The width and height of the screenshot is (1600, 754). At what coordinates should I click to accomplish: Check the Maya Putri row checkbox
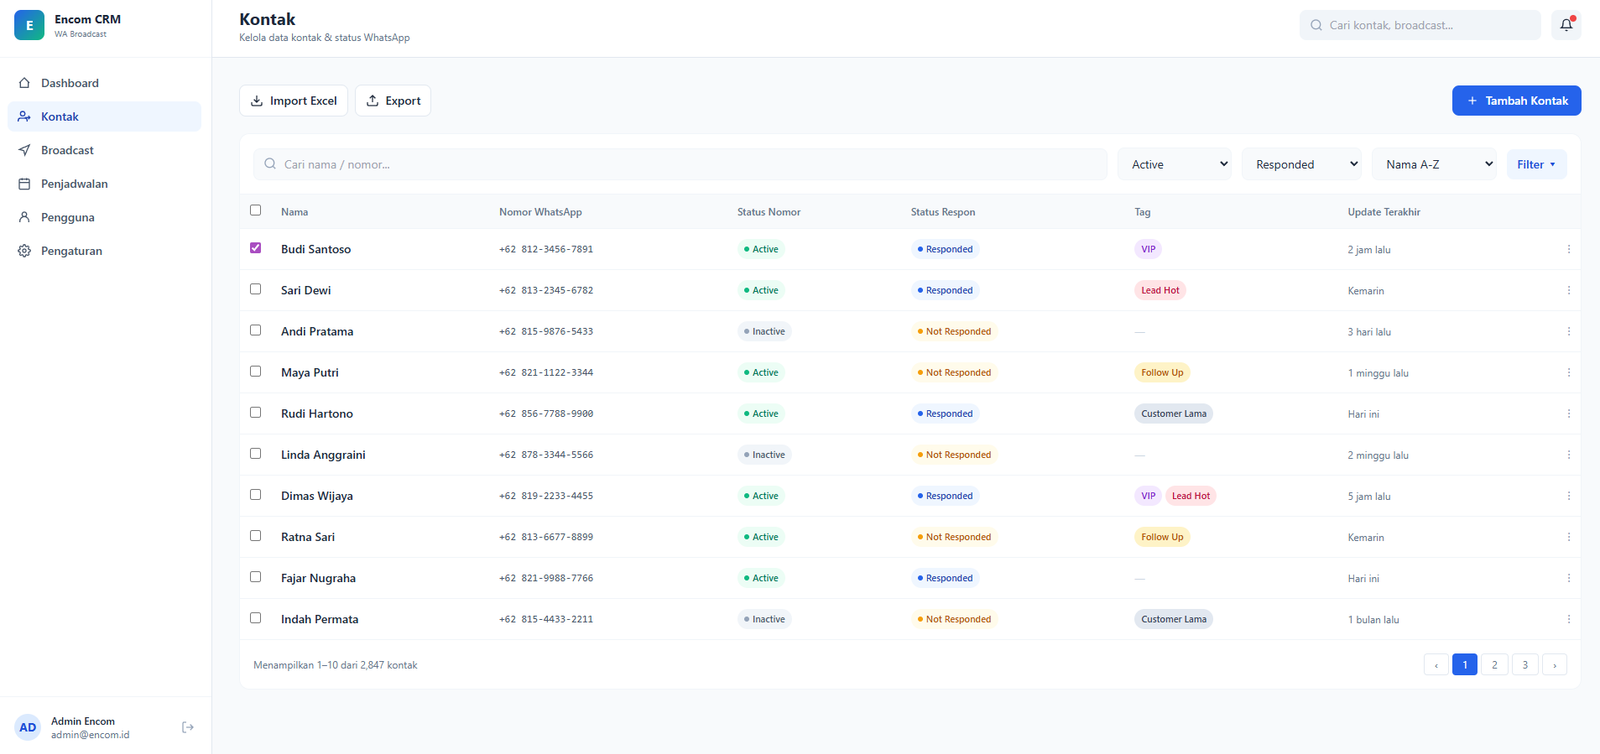[255, 371]
